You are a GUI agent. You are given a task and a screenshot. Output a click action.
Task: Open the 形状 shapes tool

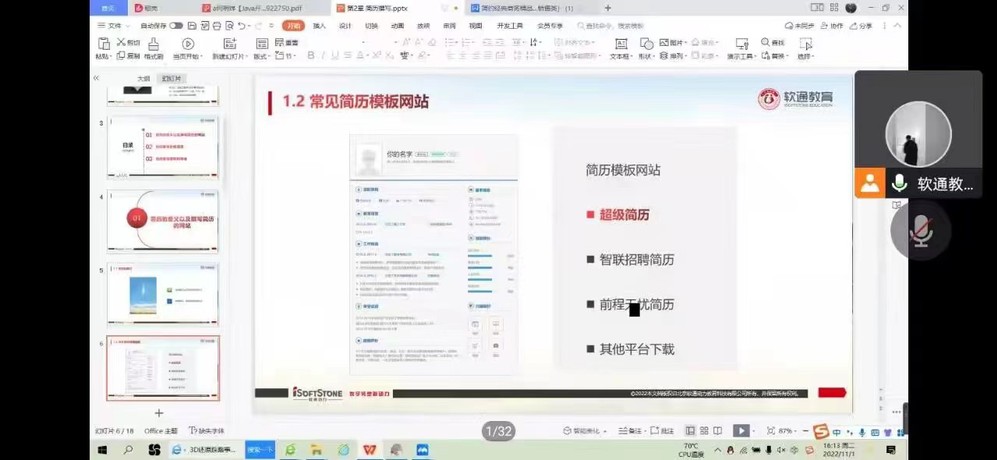pos(646,44)
